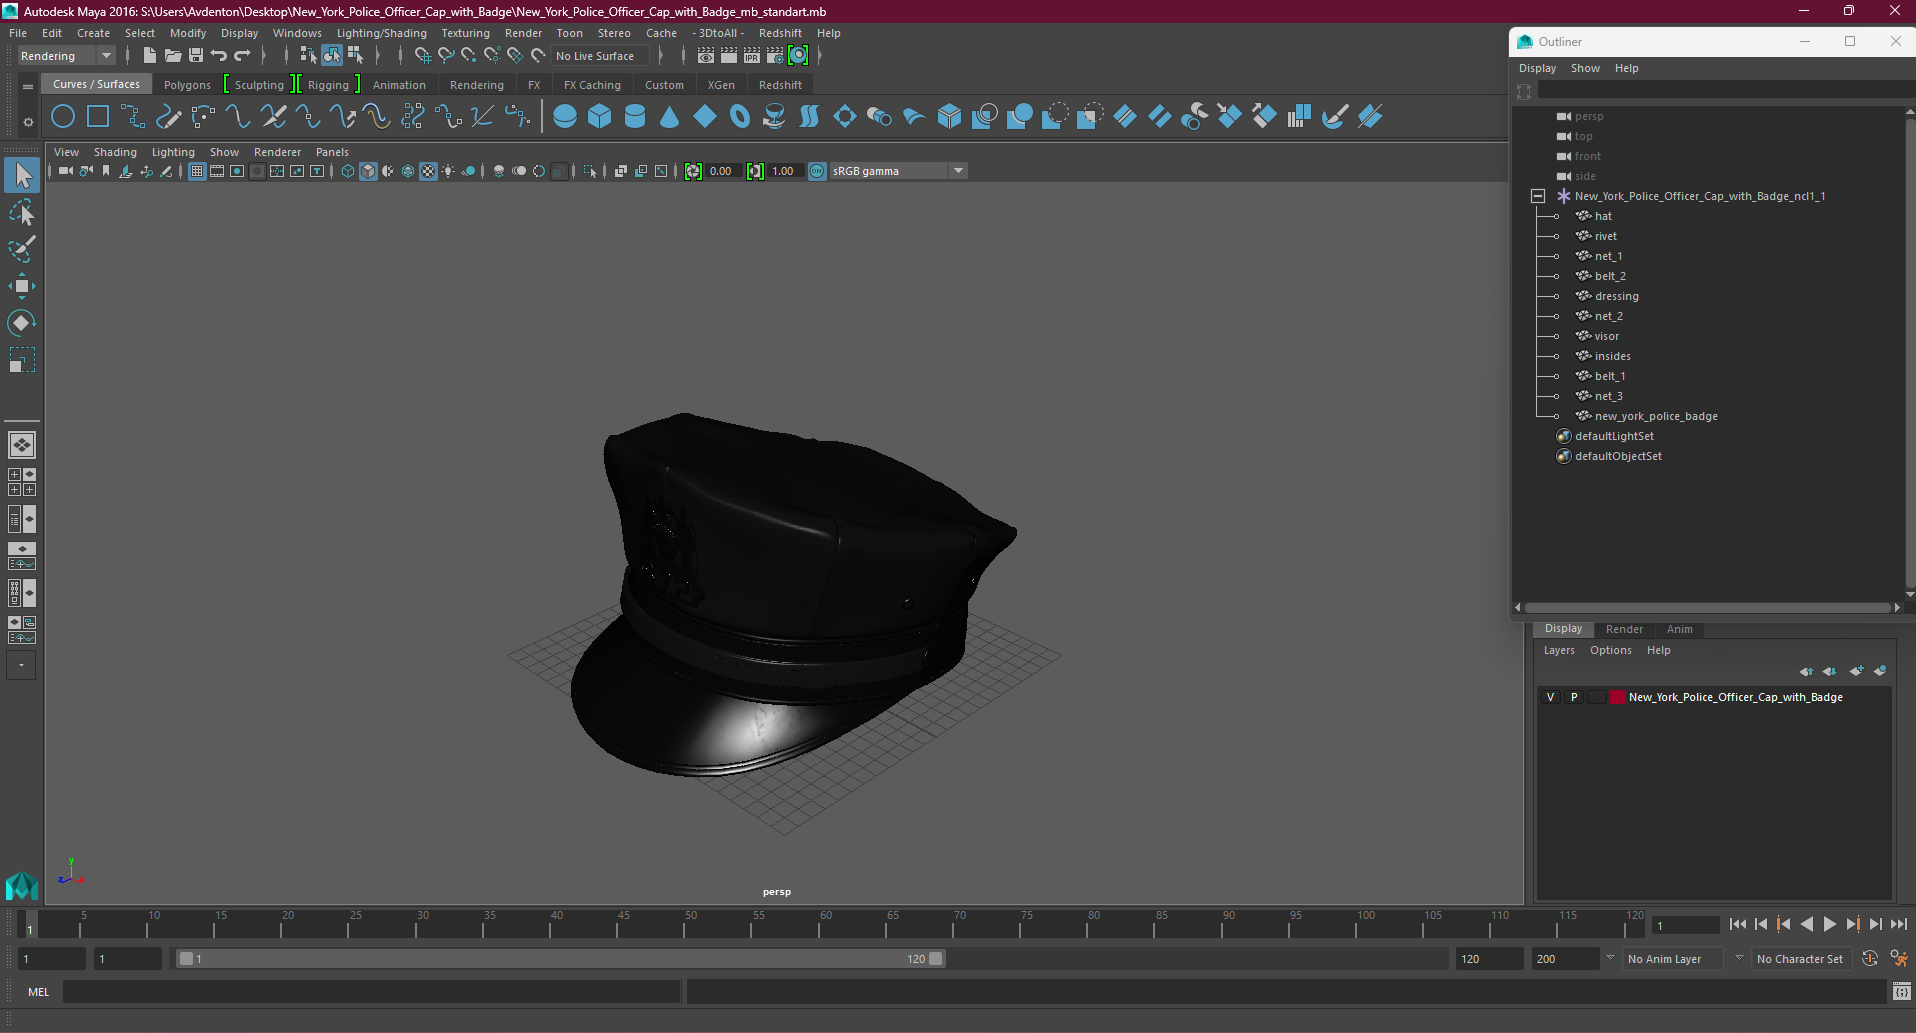Open the shelf tab options menu button
Viewport: 1916px width, 1033px height.
pyautogui.click(x=28, y=87)
